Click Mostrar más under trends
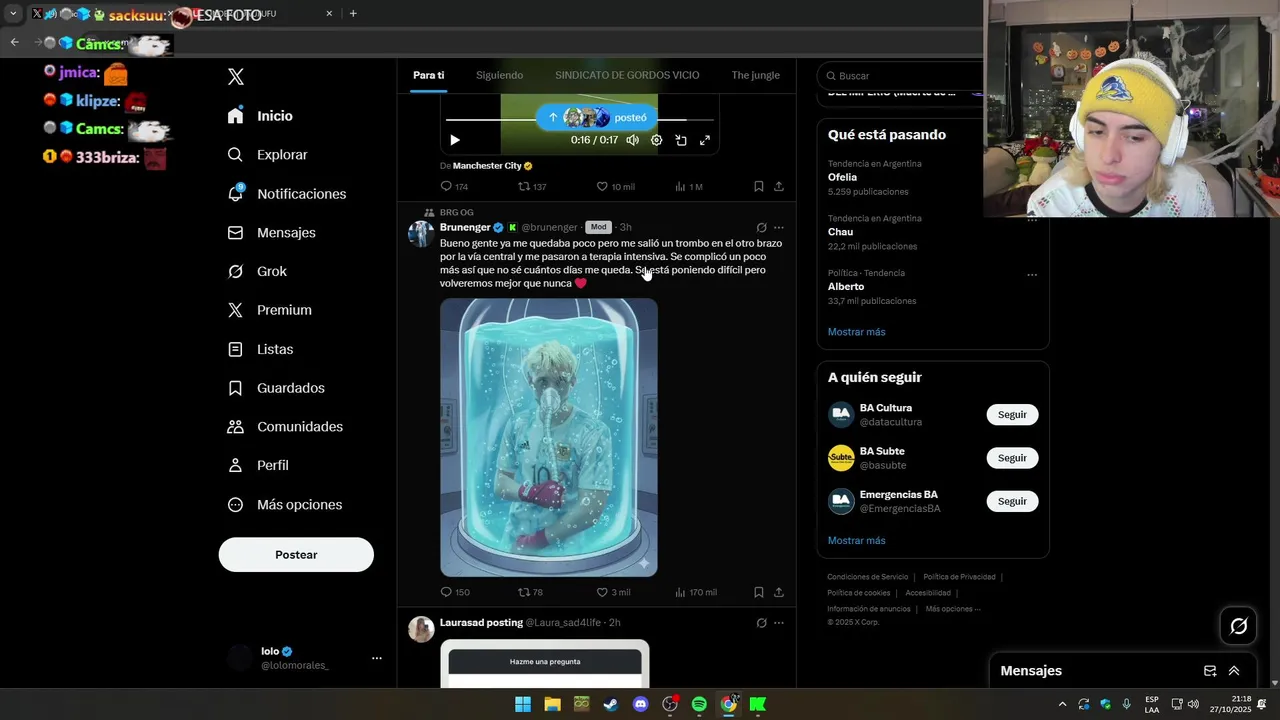Viewport: 1280px width, 720px height. (856, 332)
